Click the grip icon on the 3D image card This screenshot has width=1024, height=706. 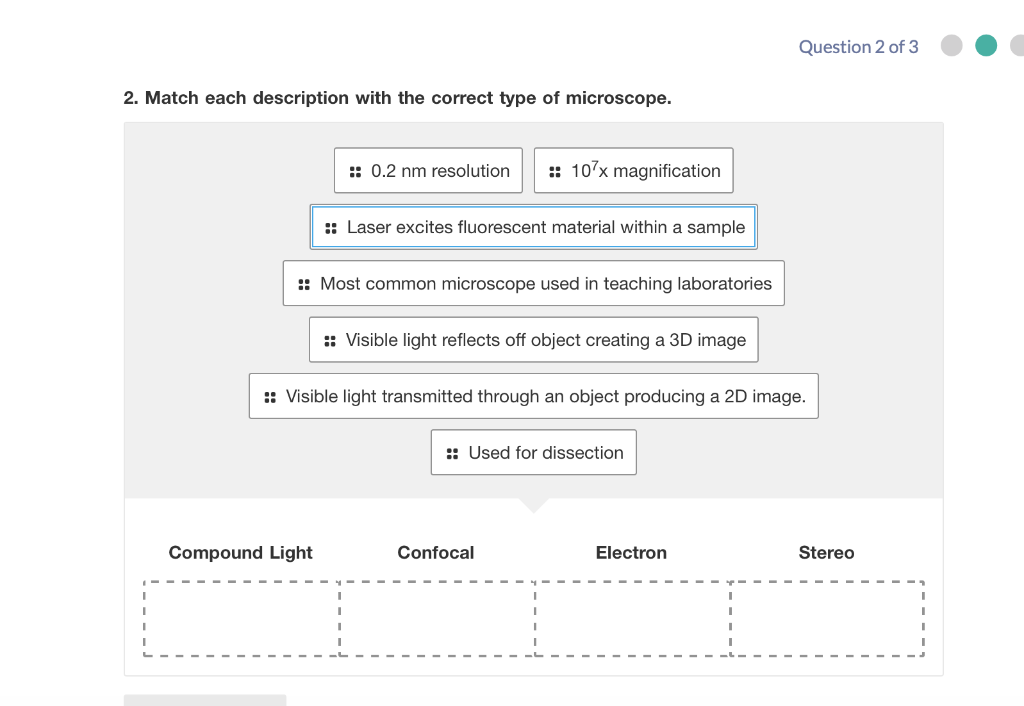tap(330, 339)
